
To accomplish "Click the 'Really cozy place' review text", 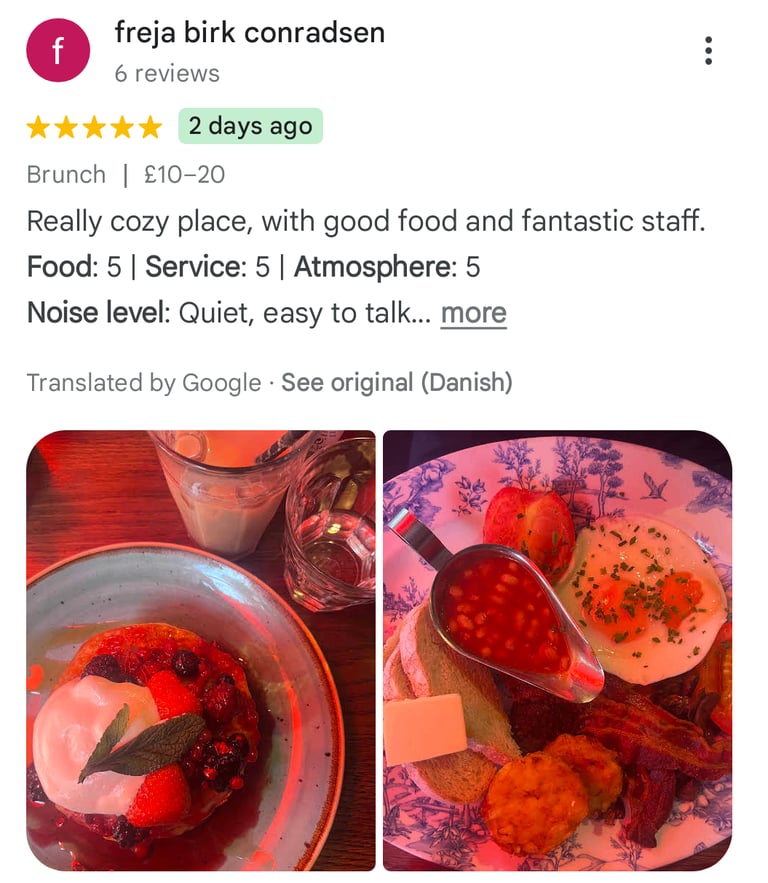I will coord(366,221).
